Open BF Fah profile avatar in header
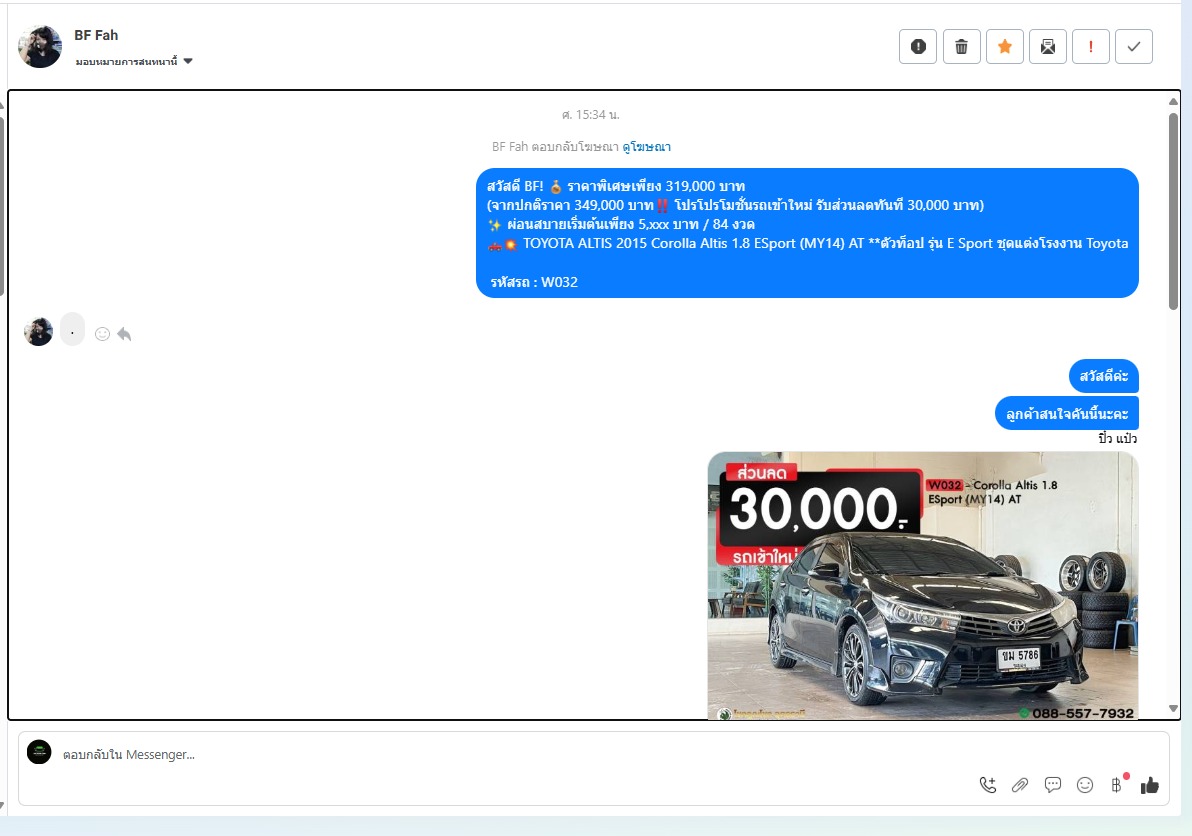Viewport: 1192px width, 836px height. pyautogui.click(x=40, y=46)
